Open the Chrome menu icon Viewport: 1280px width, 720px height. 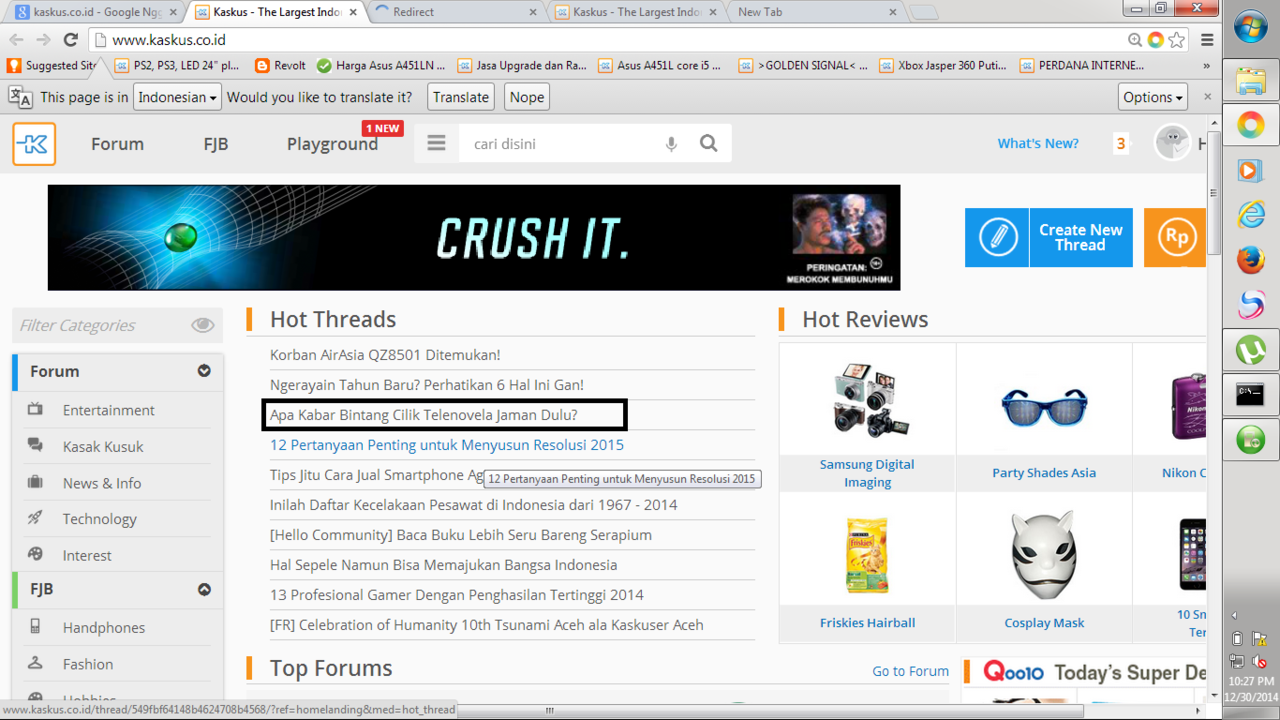coord(1207,40)
